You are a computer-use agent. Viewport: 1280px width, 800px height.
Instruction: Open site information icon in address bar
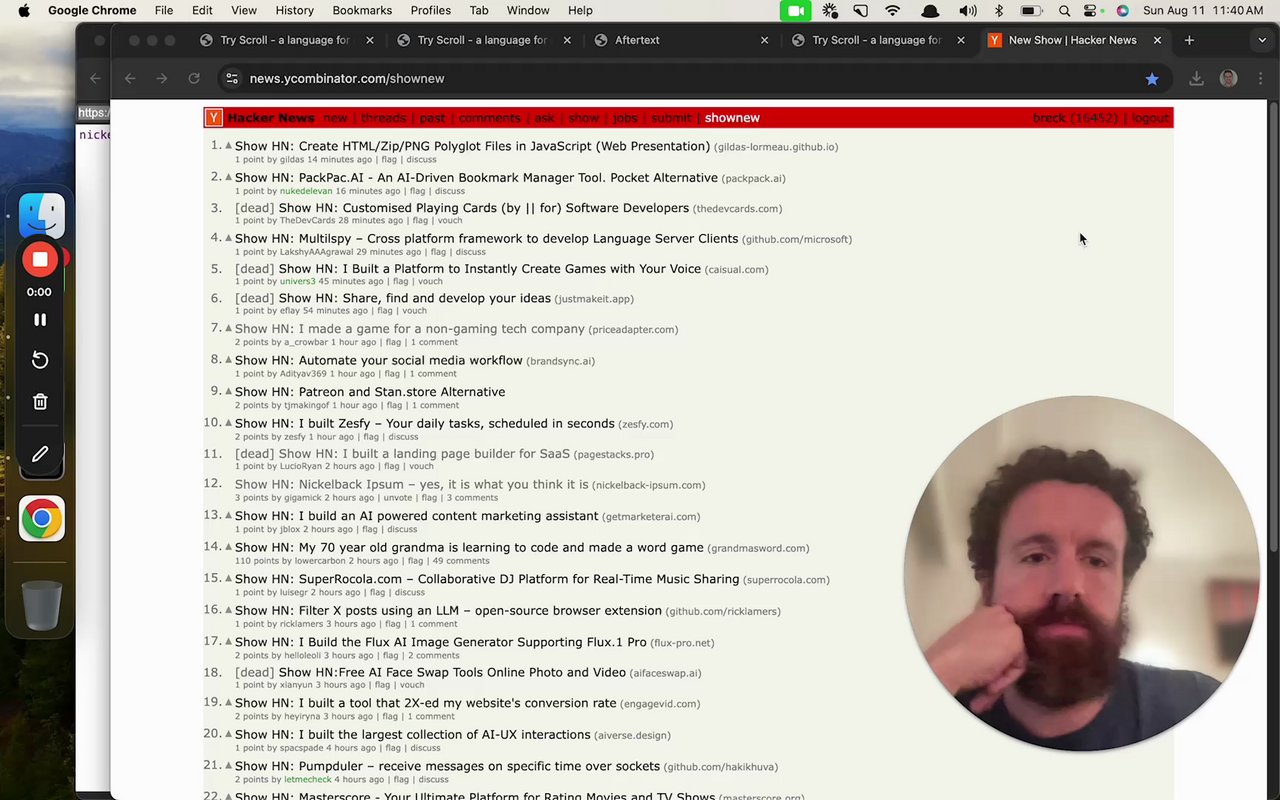pos(231,79)
